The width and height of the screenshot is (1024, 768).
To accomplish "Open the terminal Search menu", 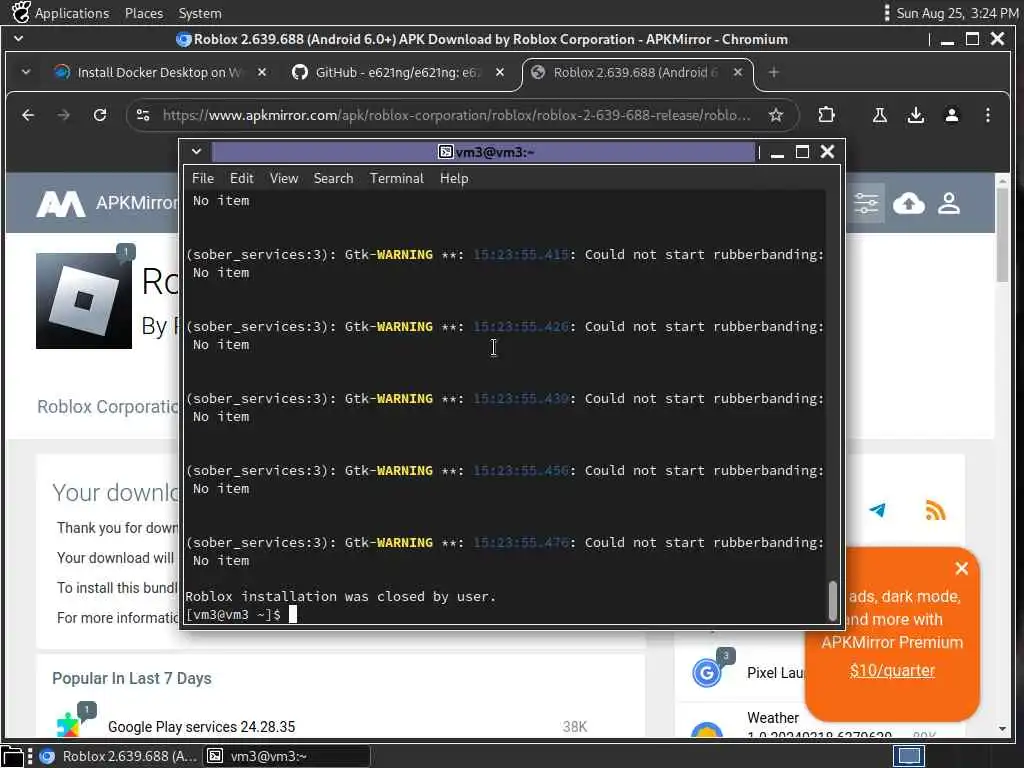I will (333, 178).
